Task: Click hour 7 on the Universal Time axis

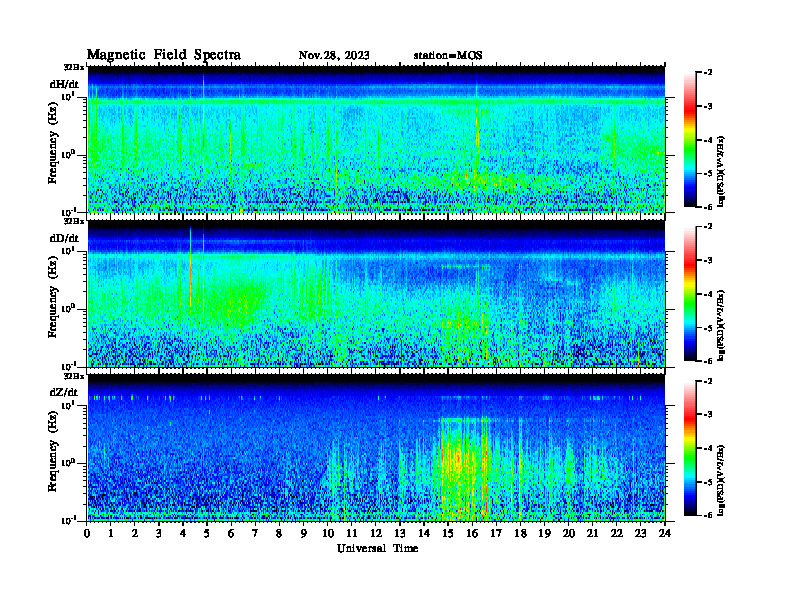Action: point(256,534)
